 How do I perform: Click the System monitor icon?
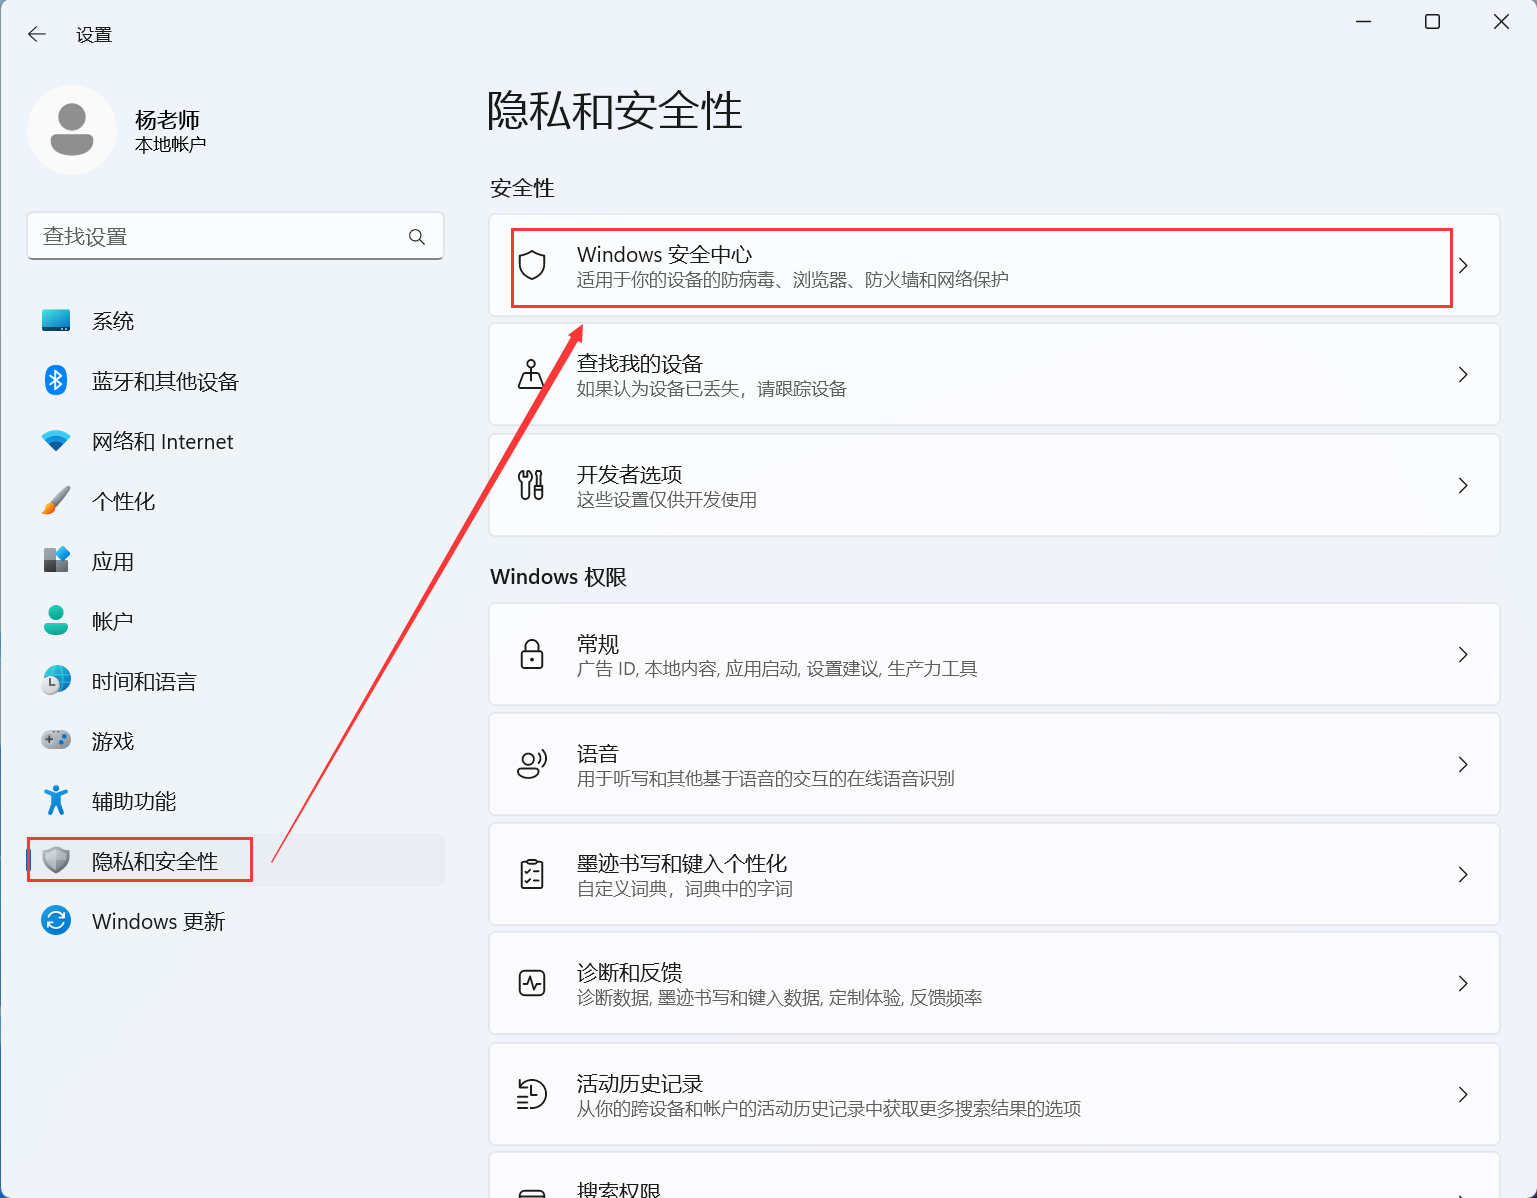pyautogui.click(x=56, y=321)
